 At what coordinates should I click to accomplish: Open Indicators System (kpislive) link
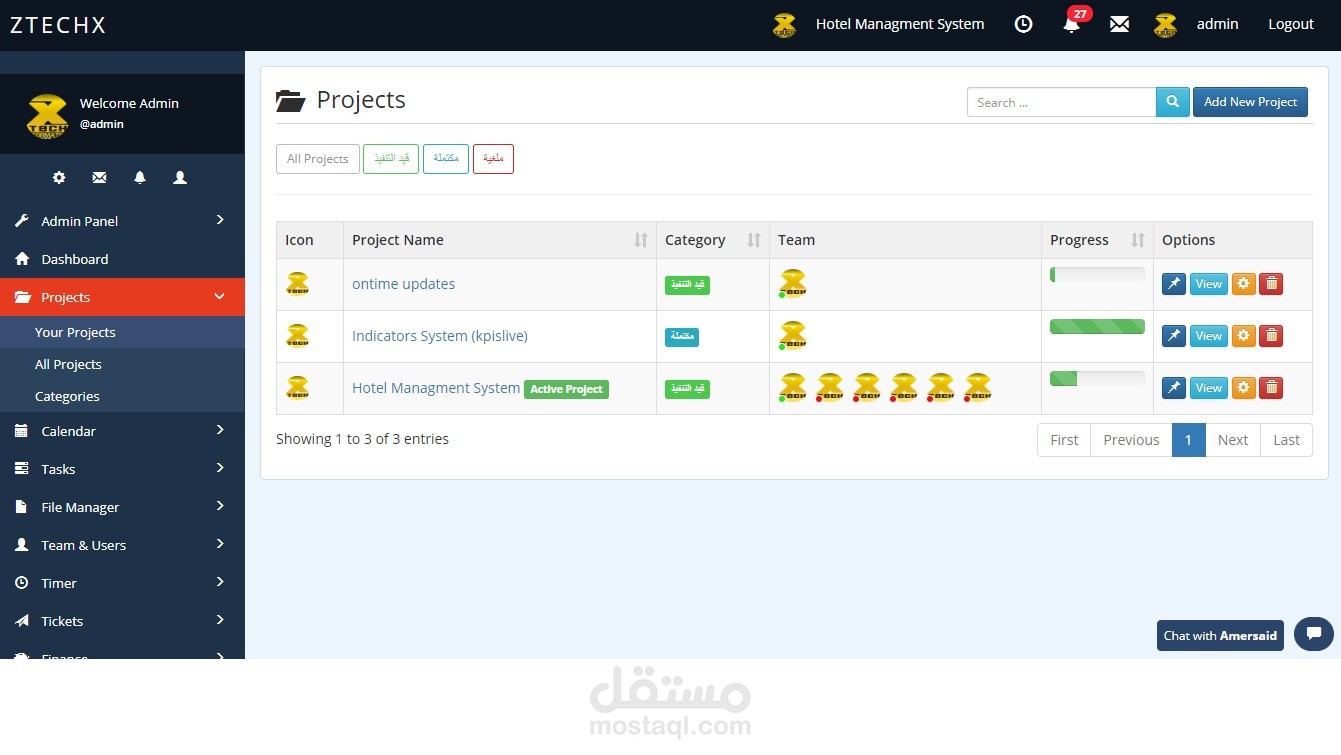click(x=440, y=336)
